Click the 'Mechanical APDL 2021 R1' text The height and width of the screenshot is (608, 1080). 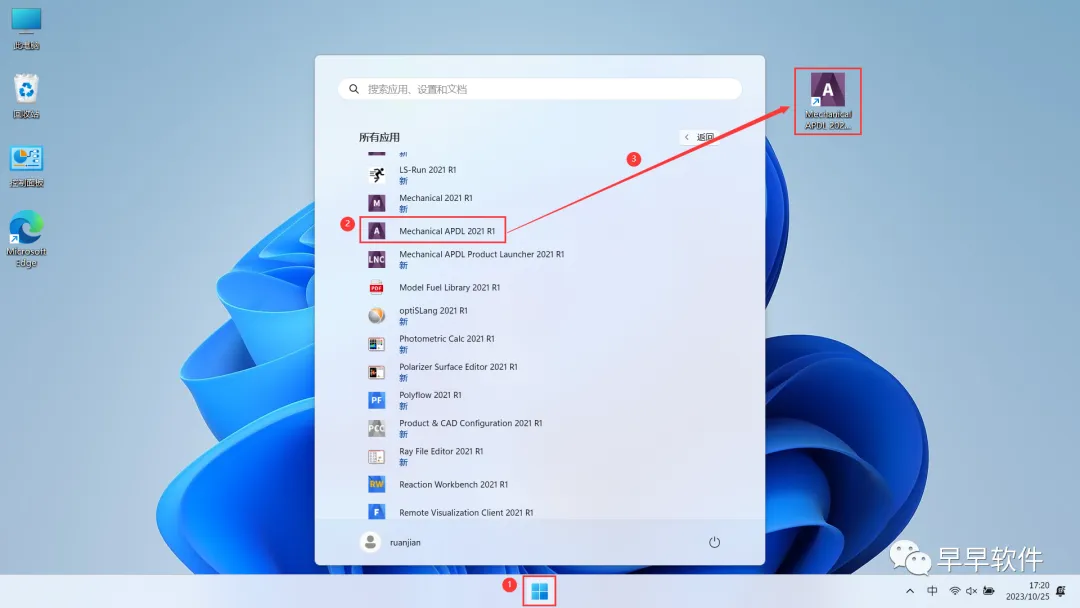coord(447,231)
